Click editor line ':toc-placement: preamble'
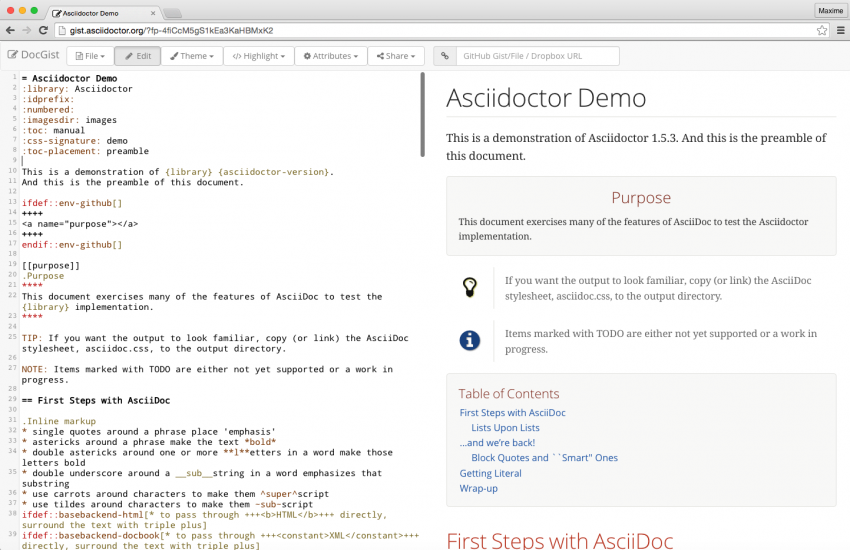The image size is (850, 550). tap(85, 151)
